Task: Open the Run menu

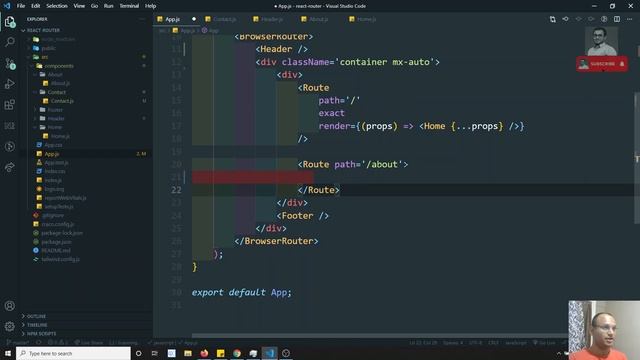Action: pyautogui.click(x=108, y=6)
